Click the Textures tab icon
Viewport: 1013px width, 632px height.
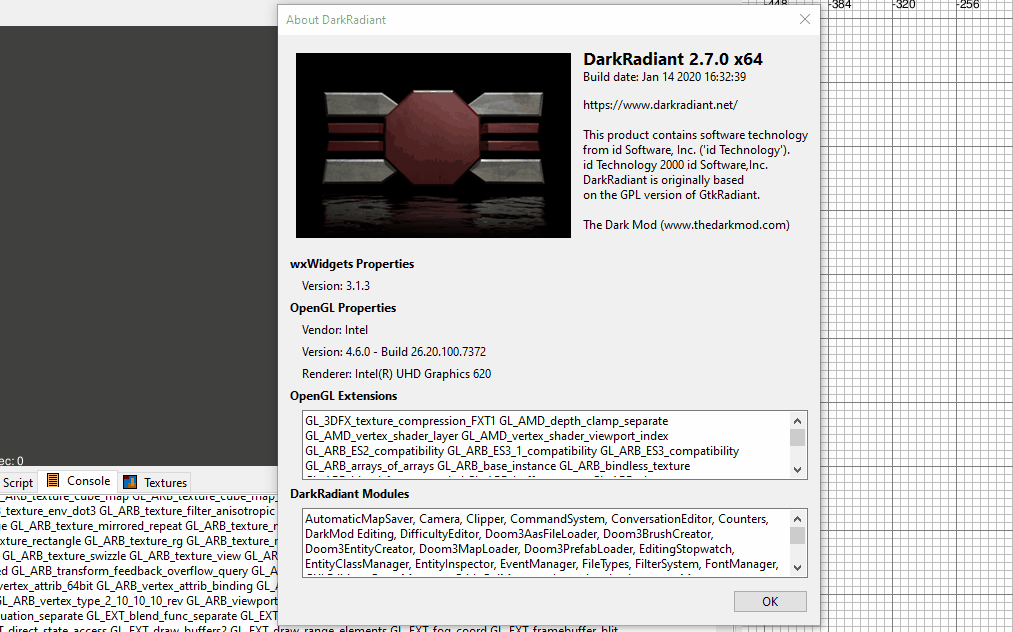point(130,482)
